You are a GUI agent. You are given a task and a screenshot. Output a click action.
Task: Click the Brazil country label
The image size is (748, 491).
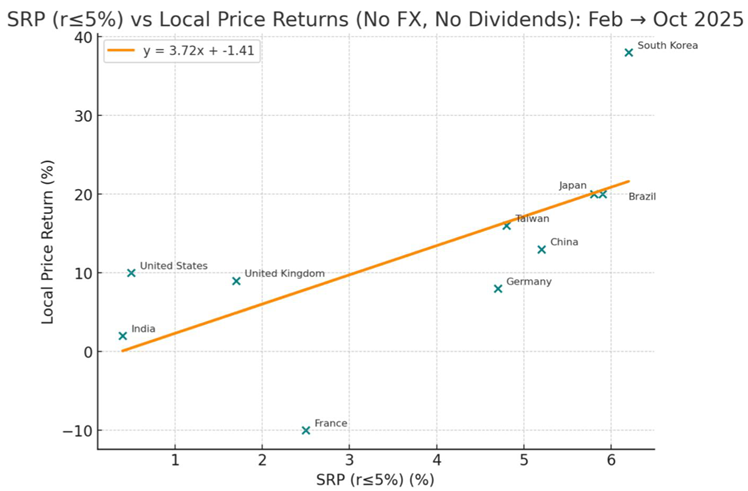point(642,197)
